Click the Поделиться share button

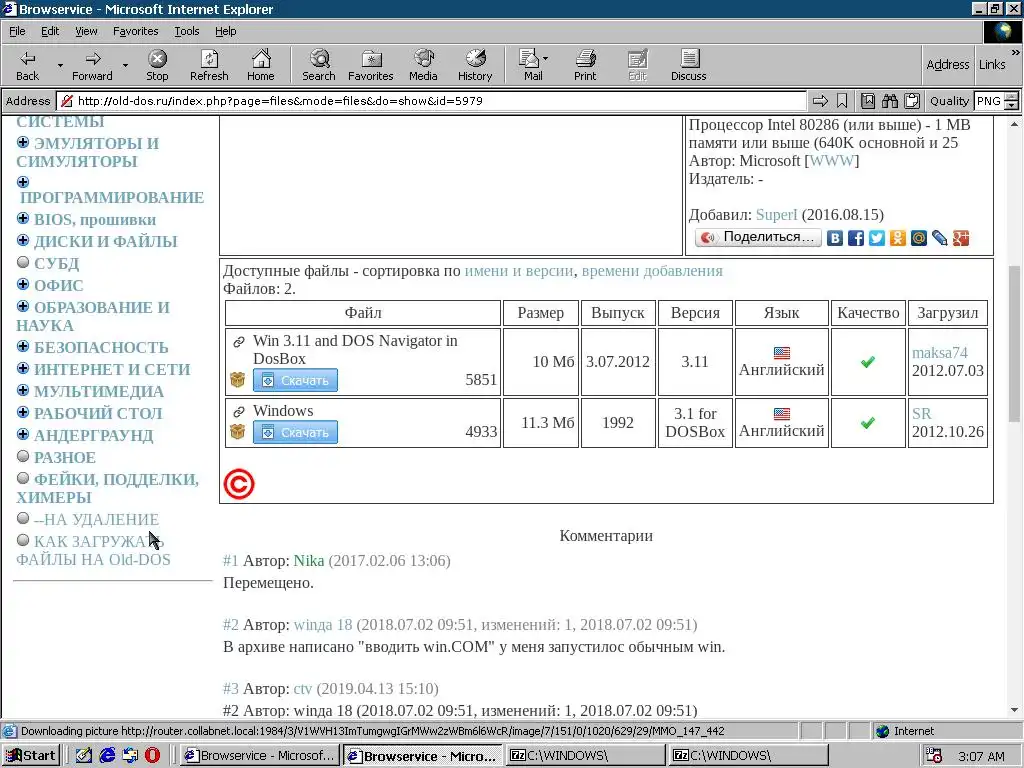tap(758, 237)
